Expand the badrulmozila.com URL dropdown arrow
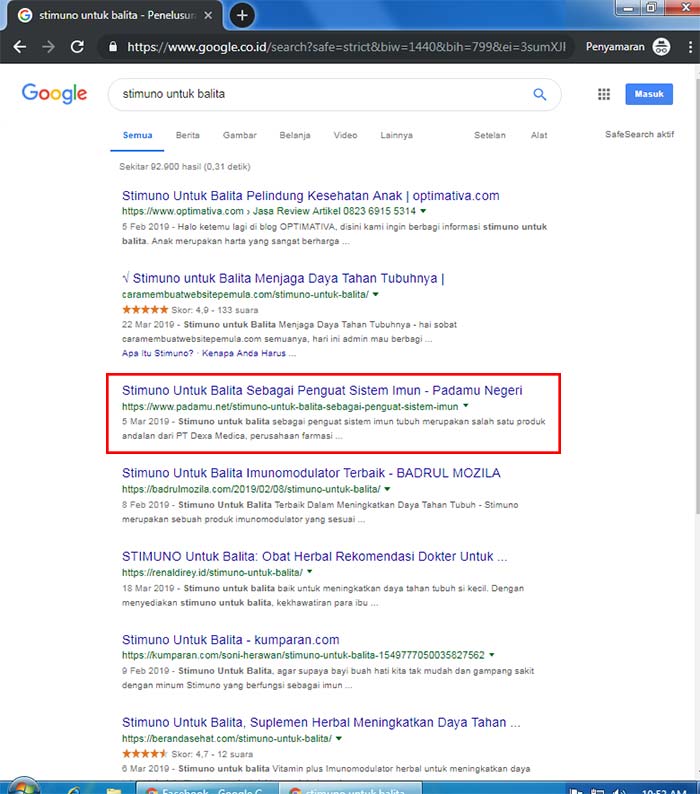 pyautogui.click(x=387, y=489)
